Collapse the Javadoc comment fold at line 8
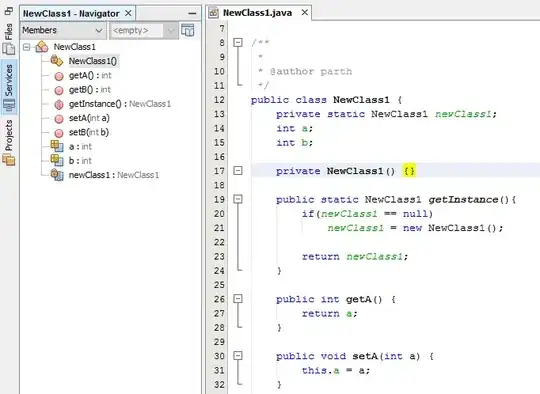 pos(238,42)
